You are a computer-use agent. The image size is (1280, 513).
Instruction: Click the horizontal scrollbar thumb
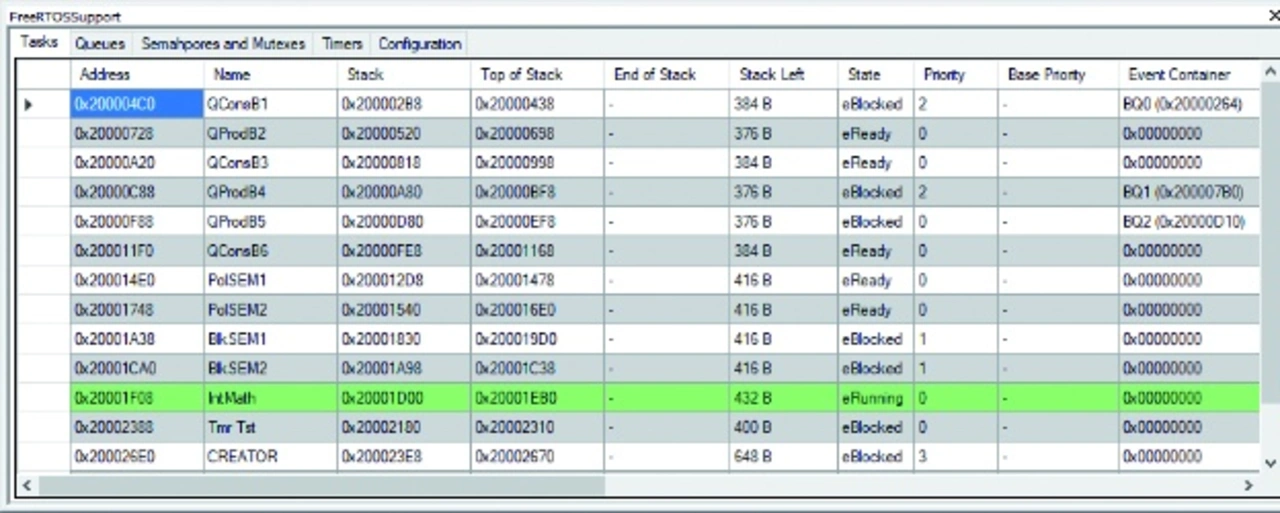point(320,485)
